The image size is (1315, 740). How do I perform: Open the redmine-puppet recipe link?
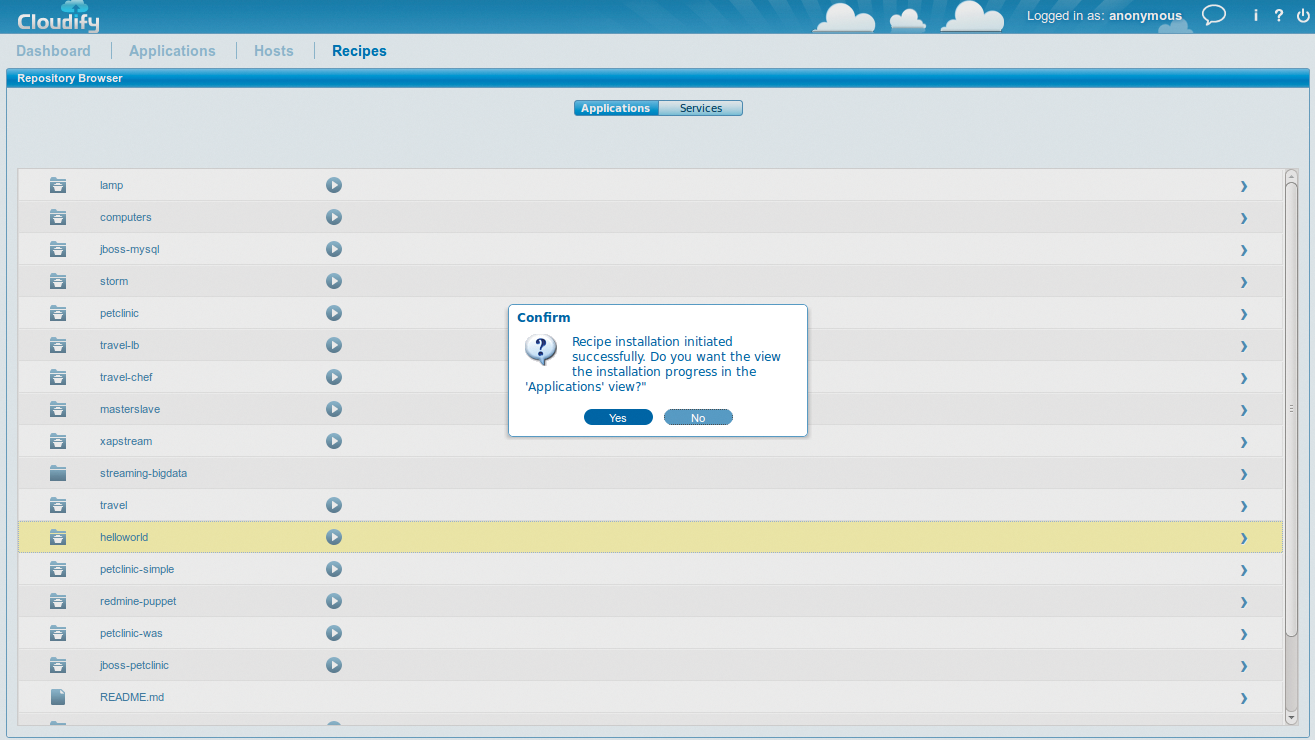click(x=137, y=601)
